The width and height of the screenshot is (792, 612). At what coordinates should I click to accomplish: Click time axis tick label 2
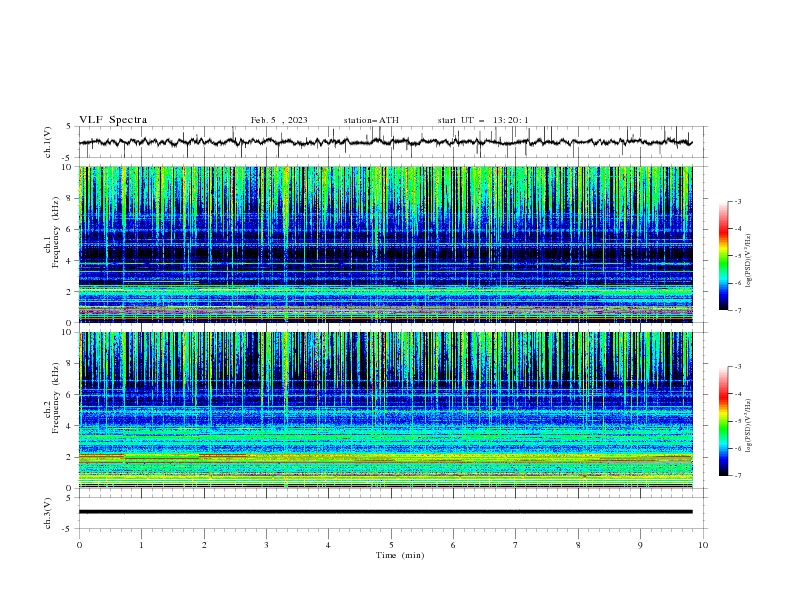click(x=204, y=545)
